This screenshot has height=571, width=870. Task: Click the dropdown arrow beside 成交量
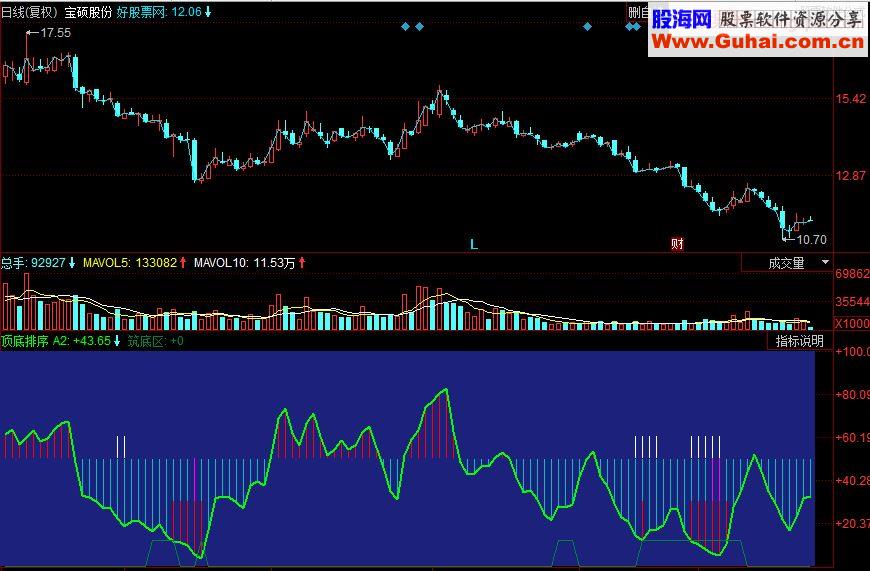825,262
